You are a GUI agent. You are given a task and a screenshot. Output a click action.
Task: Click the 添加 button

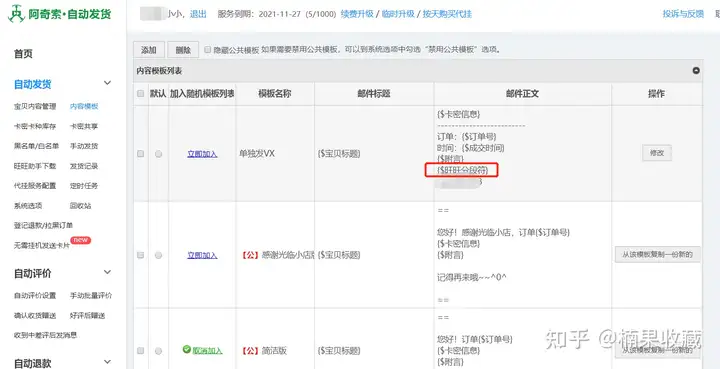[148, 50]
